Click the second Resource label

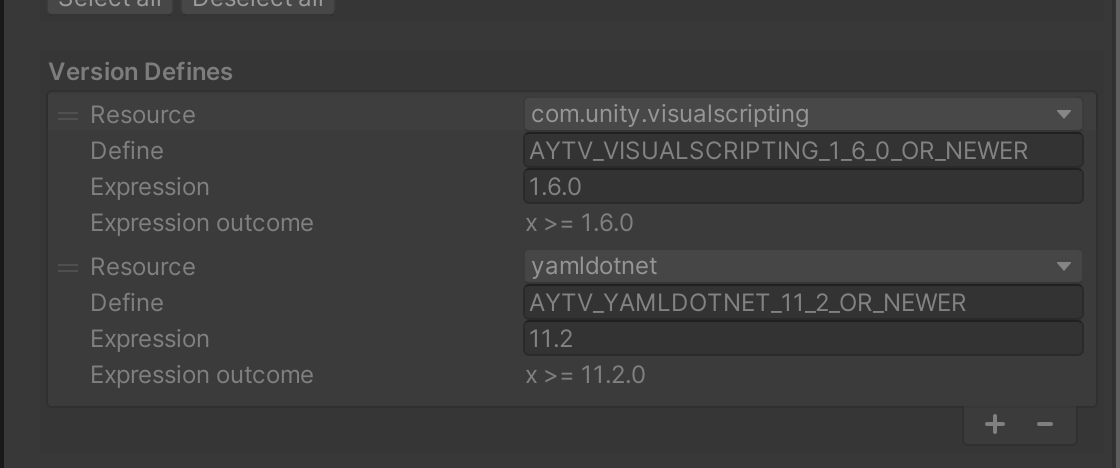[x=143, y=267]
